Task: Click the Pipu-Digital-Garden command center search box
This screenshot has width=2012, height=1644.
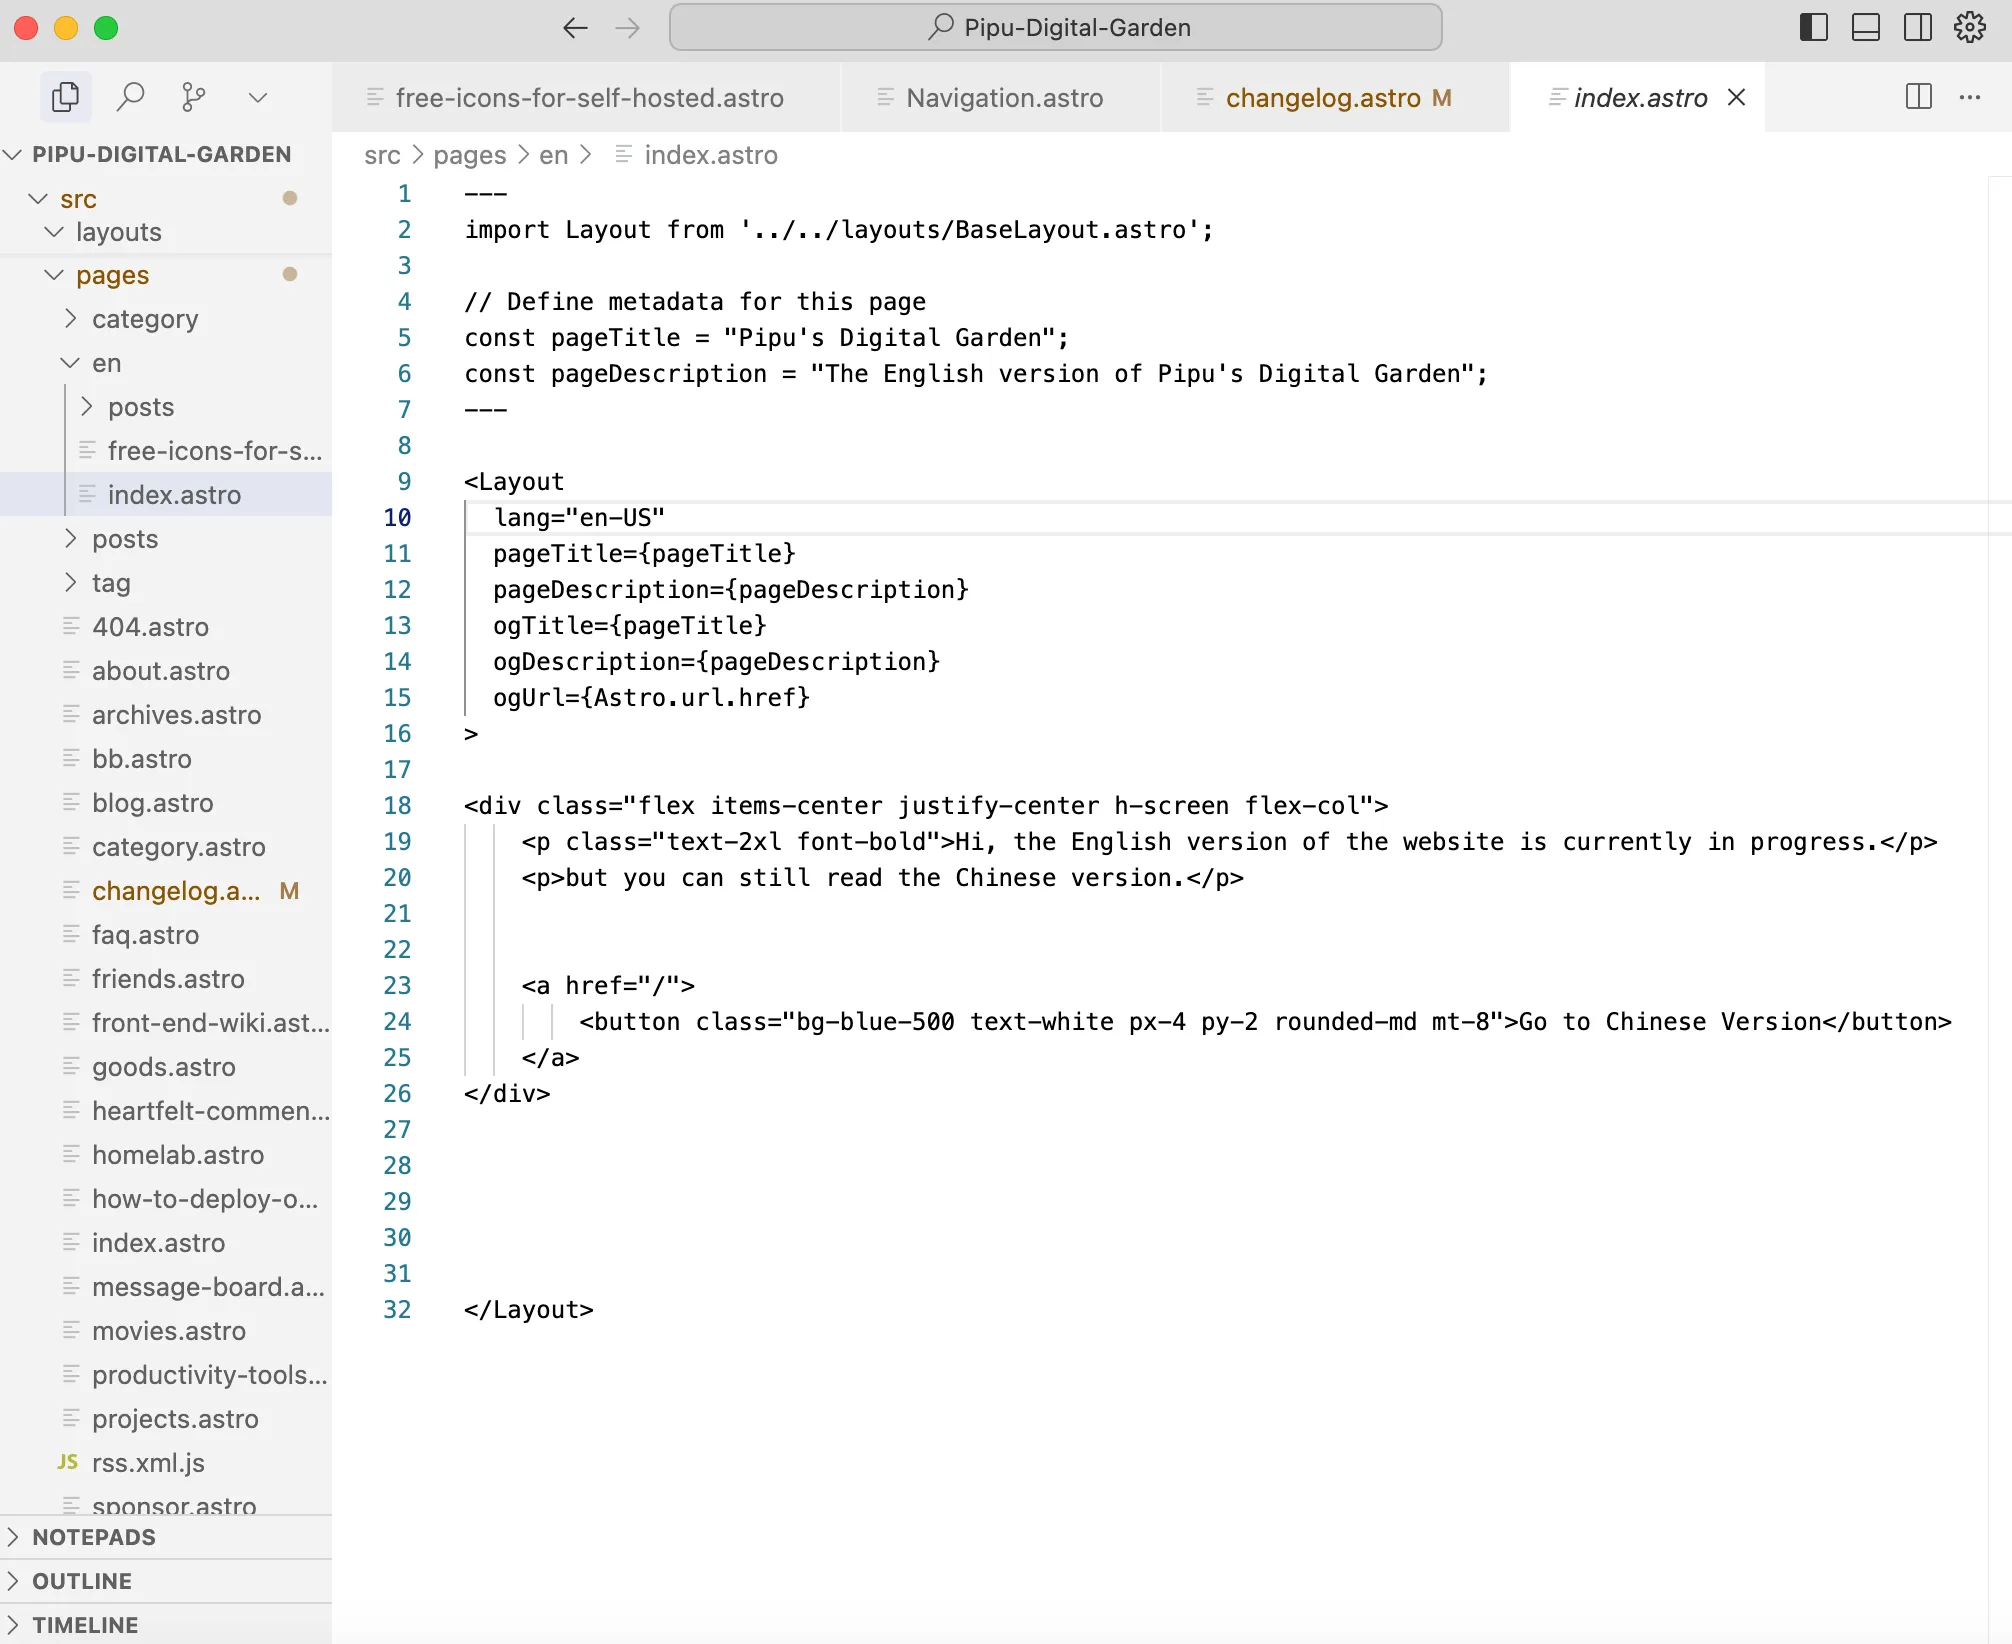Action: point(1056,27)
